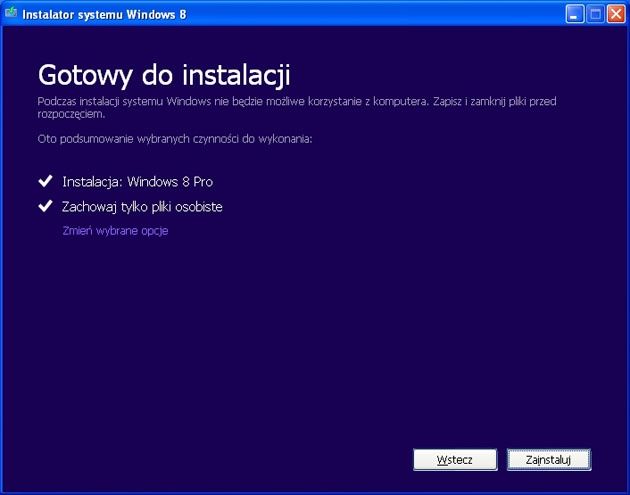
Task: Select the text Instalacja: Windows 8 Pro
Action: (x=137, y=182)
